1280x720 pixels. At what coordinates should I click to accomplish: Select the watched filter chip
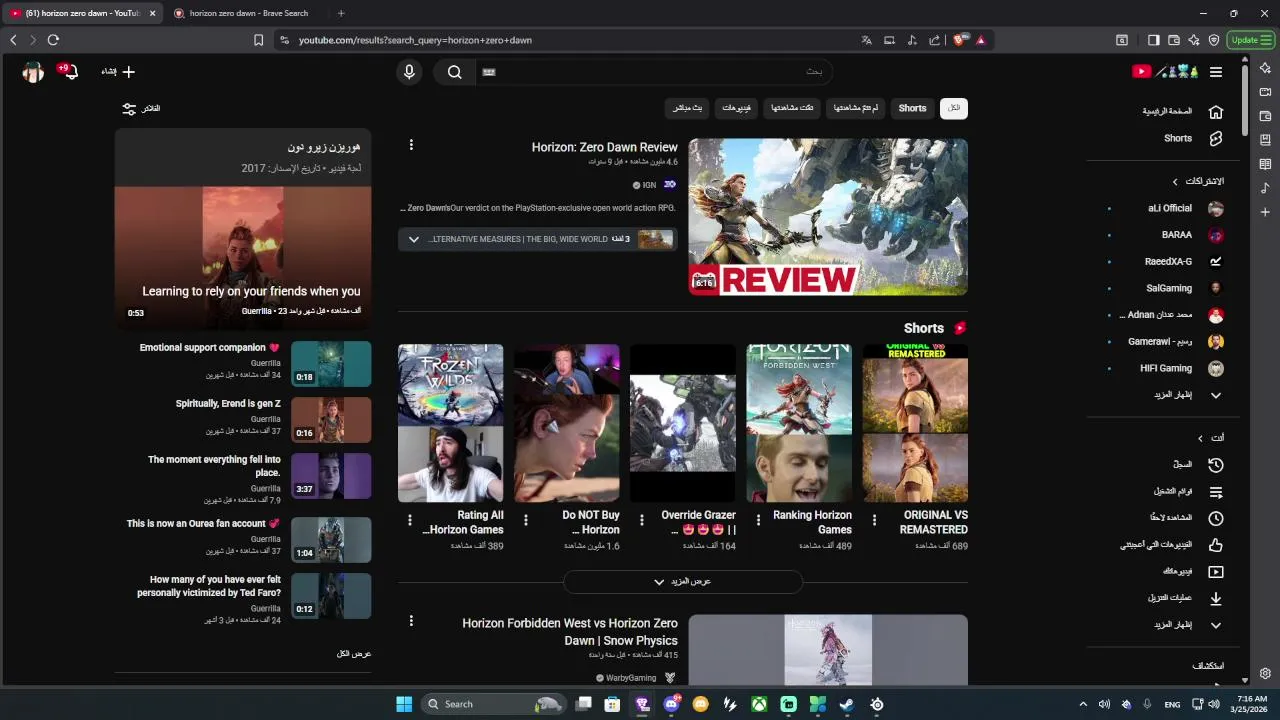click(x=792, y=108)
